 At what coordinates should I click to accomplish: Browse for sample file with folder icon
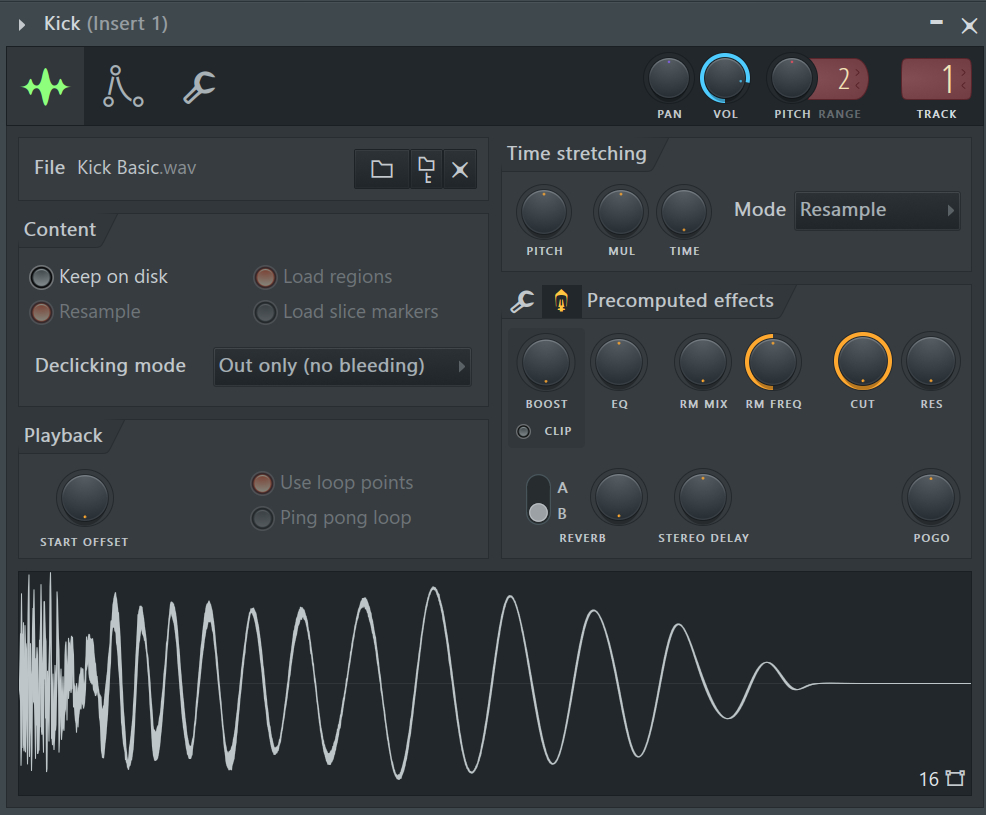[x=381, y=169]
